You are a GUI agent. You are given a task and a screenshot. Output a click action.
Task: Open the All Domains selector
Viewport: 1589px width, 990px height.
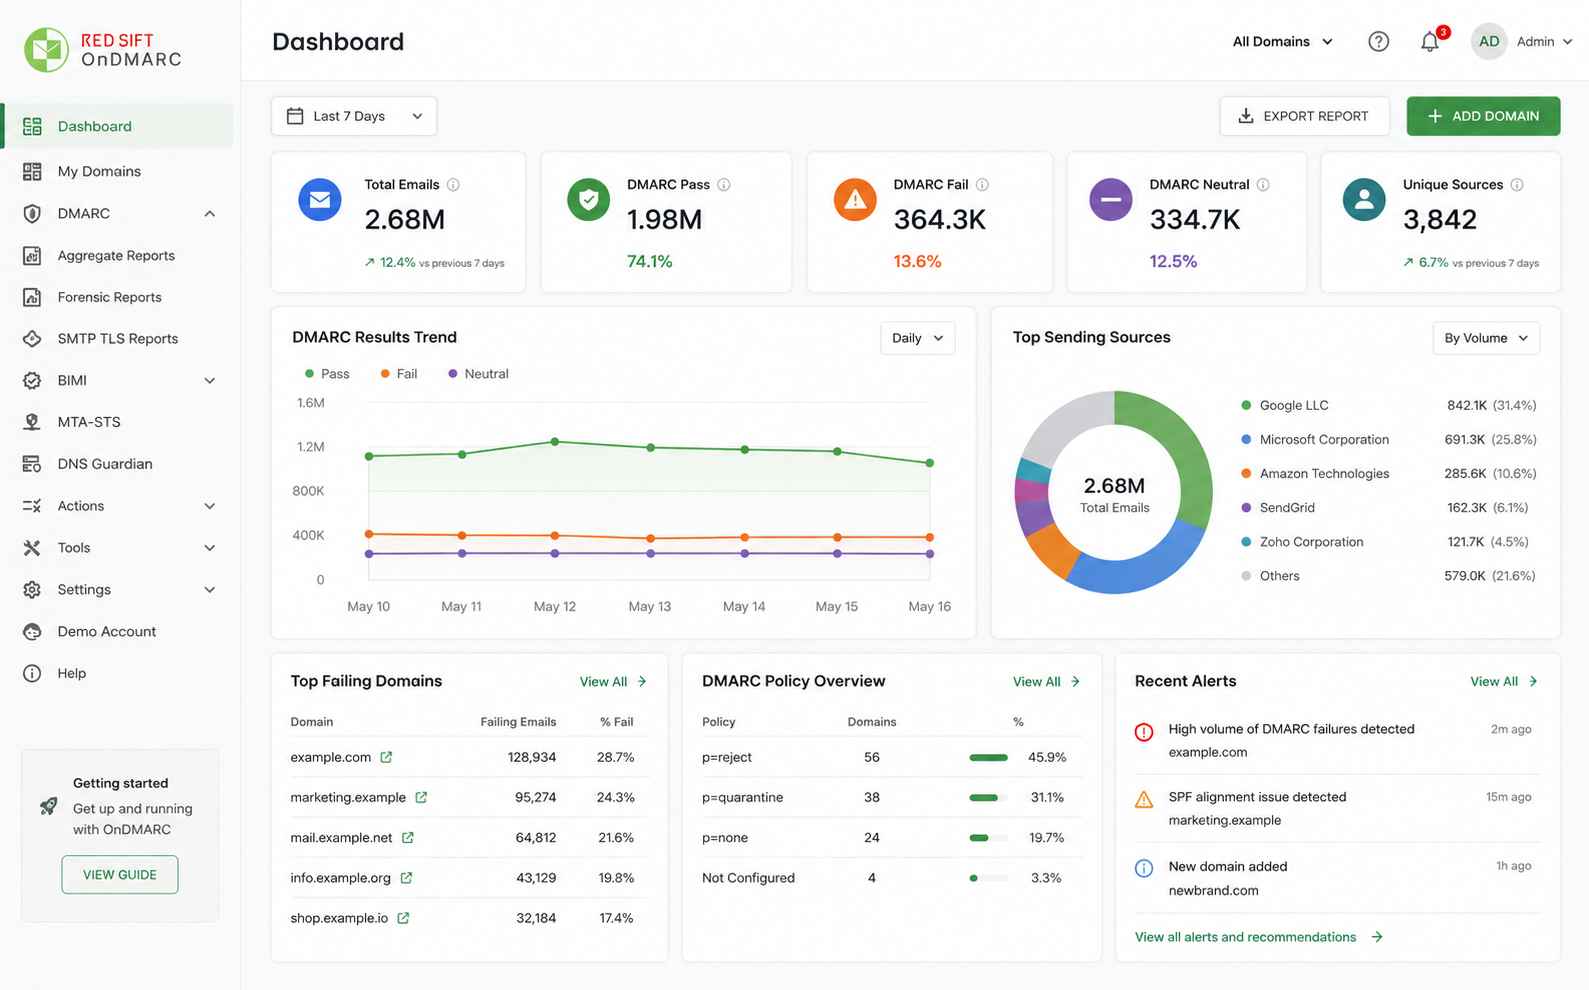tap(1282, 41)
